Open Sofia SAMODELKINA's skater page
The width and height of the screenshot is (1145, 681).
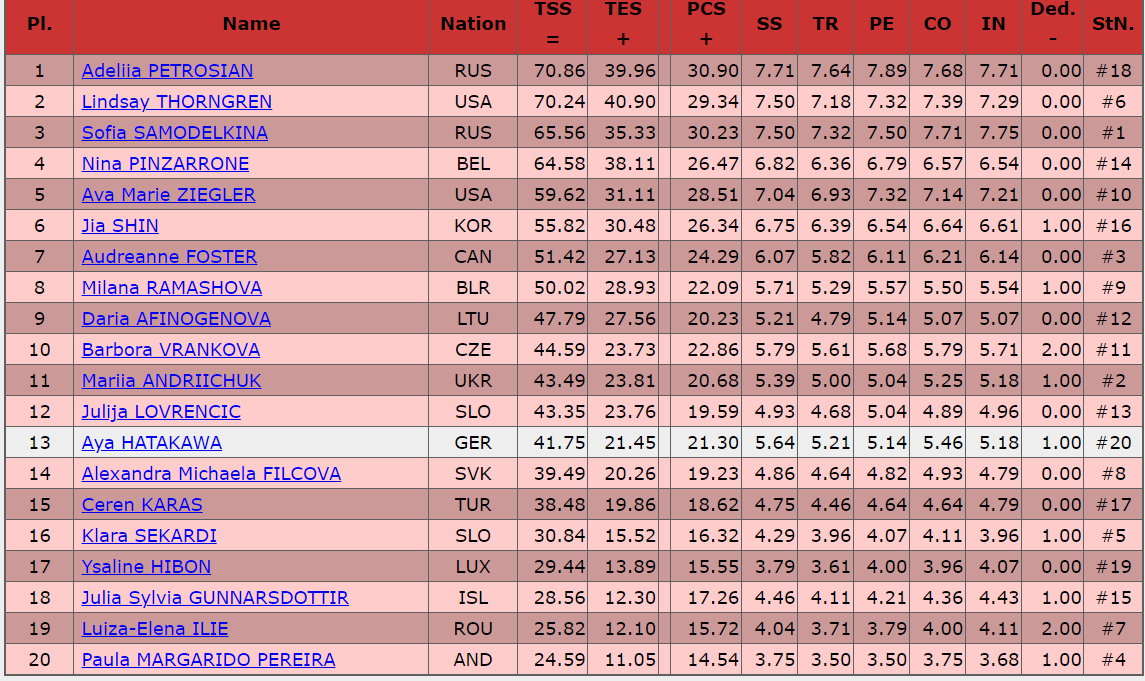point(175,133)
